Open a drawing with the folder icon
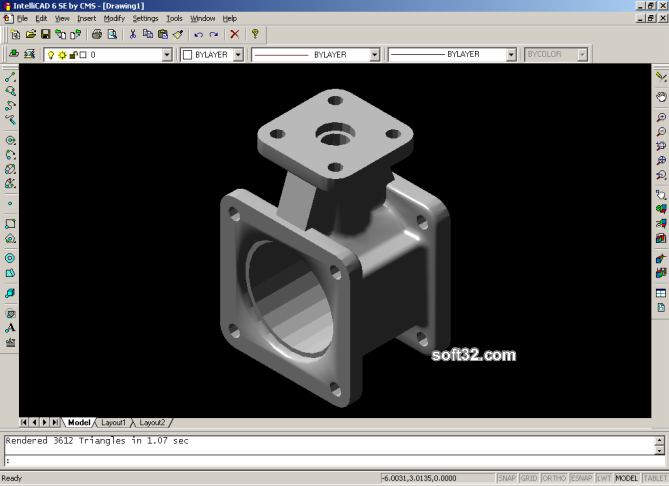The height and width of the screenshot is (486, 669). [x=31, y=35]
